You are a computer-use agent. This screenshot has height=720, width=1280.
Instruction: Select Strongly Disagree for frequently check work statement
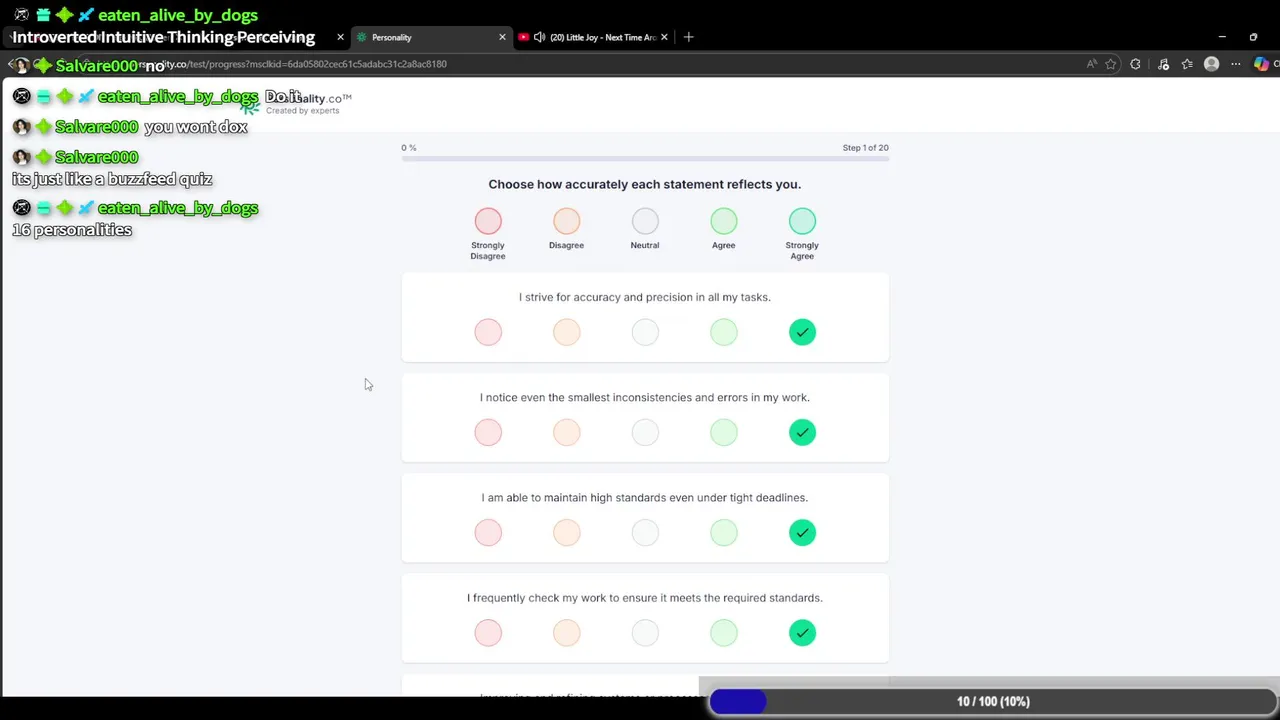tap(488, 632)
